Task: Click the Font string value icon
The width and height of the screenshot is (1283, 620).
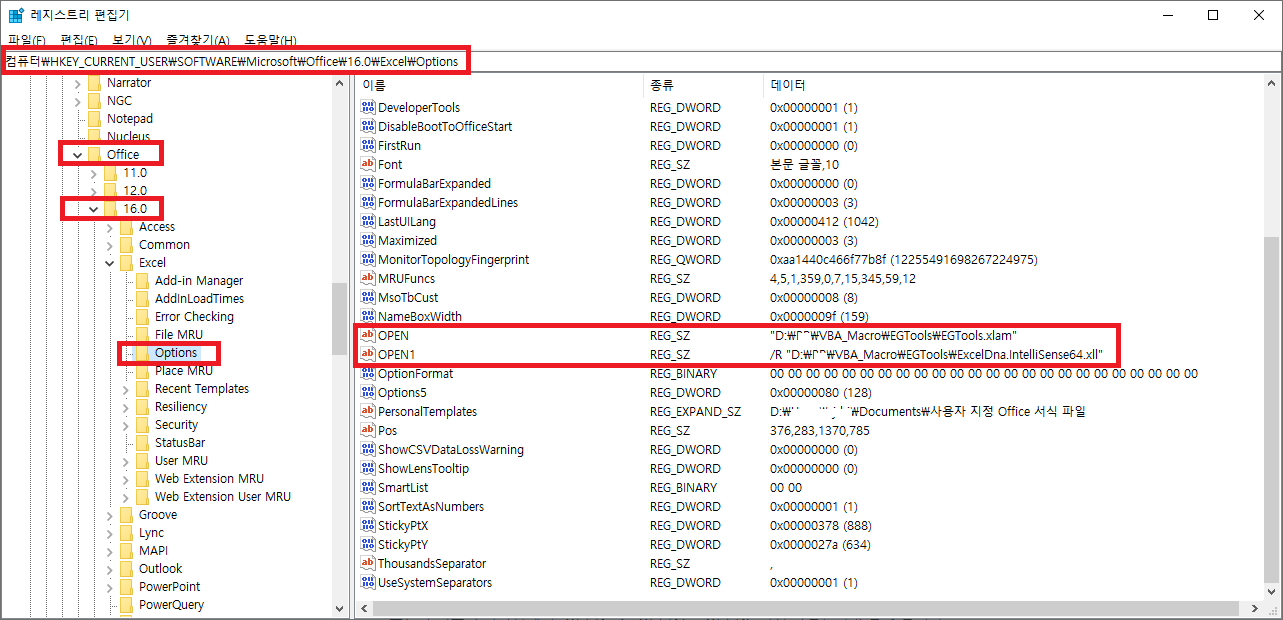Action: pos(367,165)
